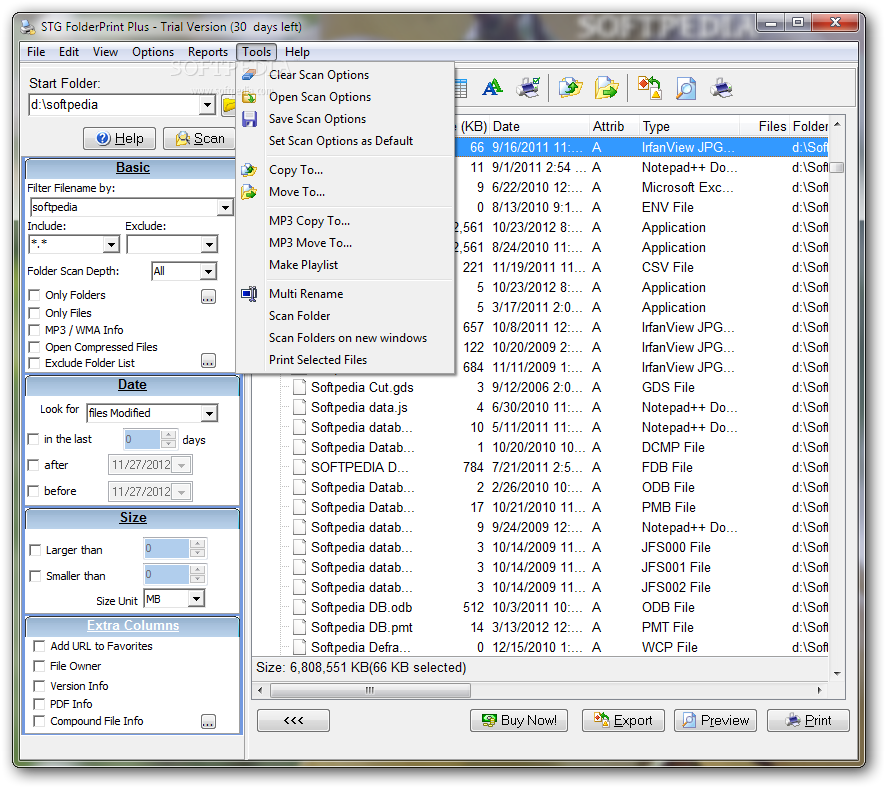
Task: Click the export toolbar icon
Action: coord(649,88)
